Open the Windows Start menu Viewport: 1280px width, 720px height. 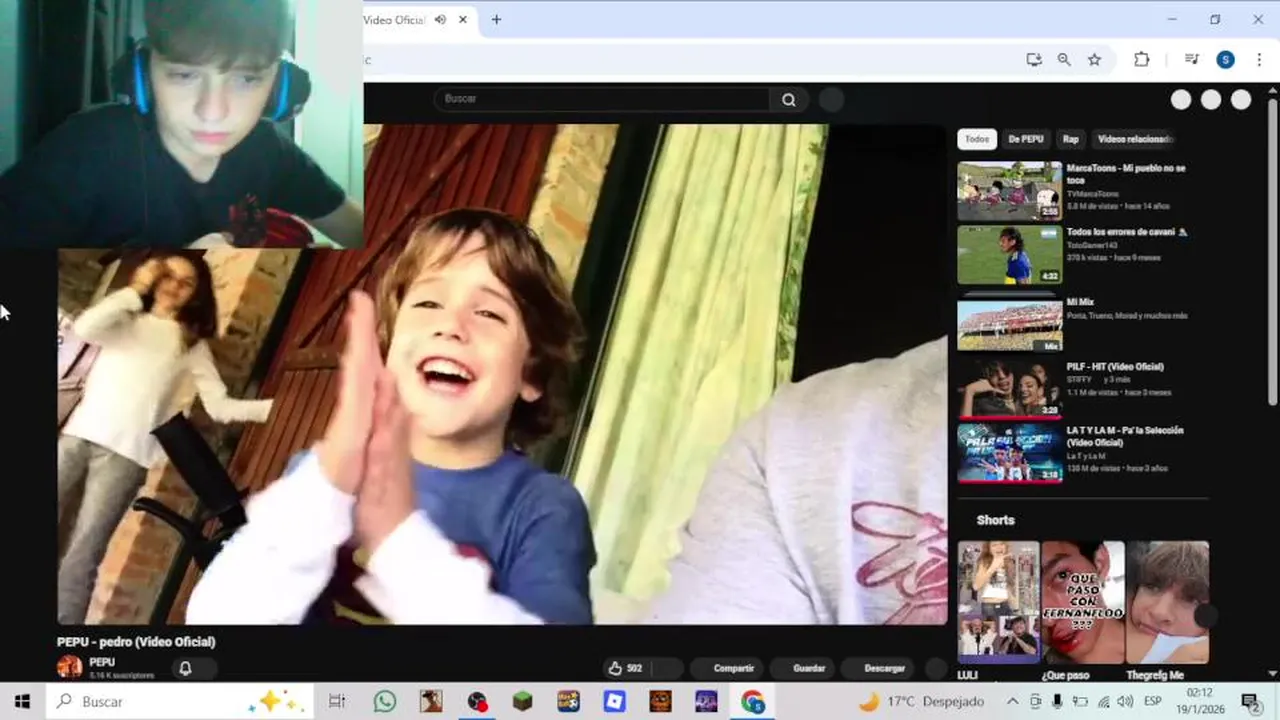pos(22,702)
